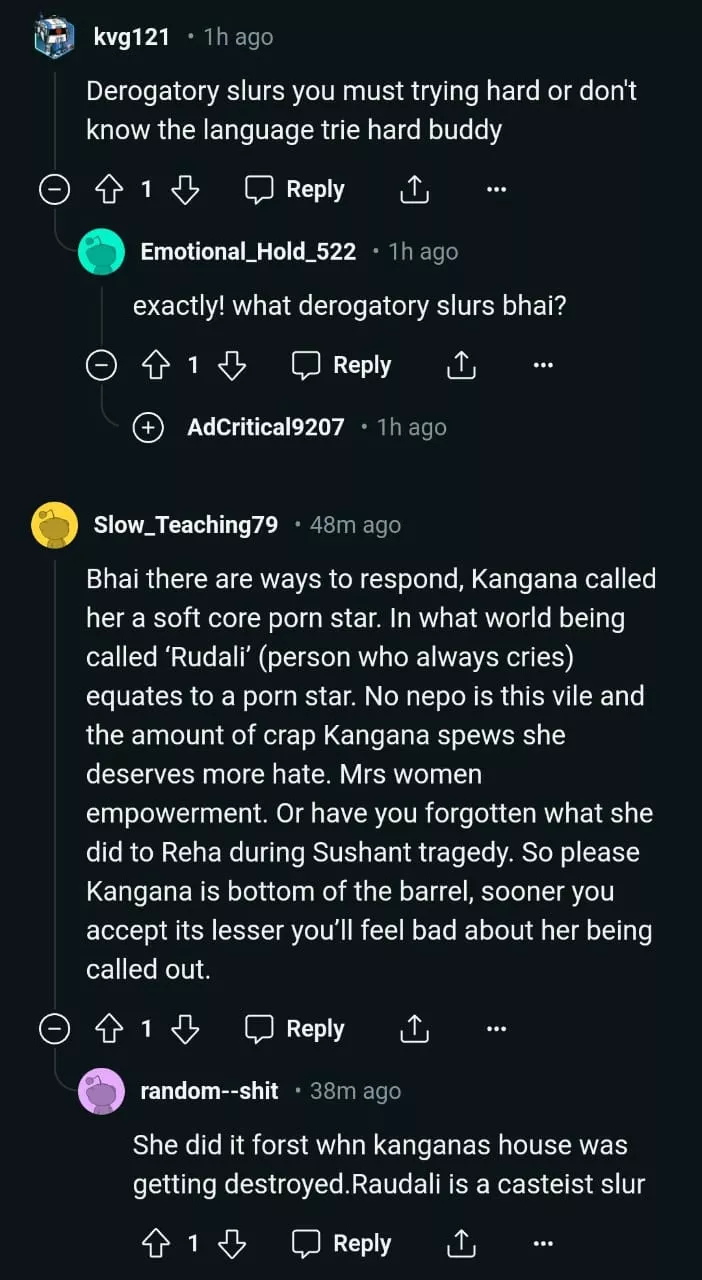Reply to Slow_Teaching79's comment
This screenshot has width=702, height=1280.
pyautogui.click(x=295, y=1029)
